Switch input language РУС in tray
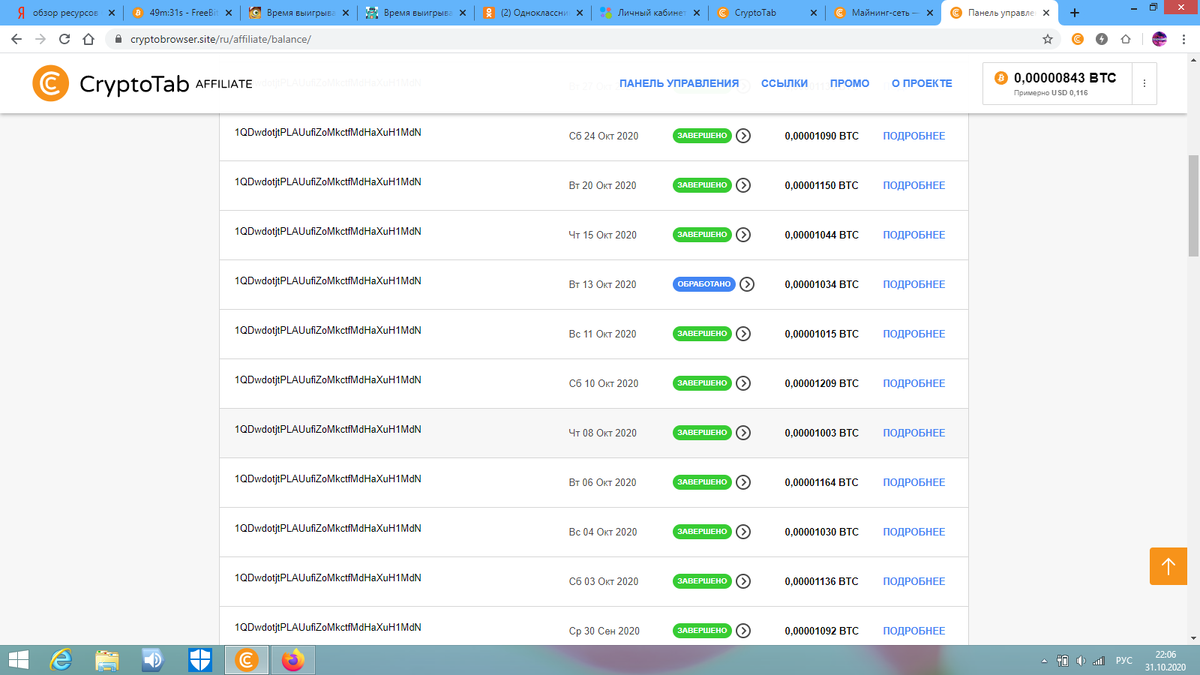 [x=1124, y=660]
